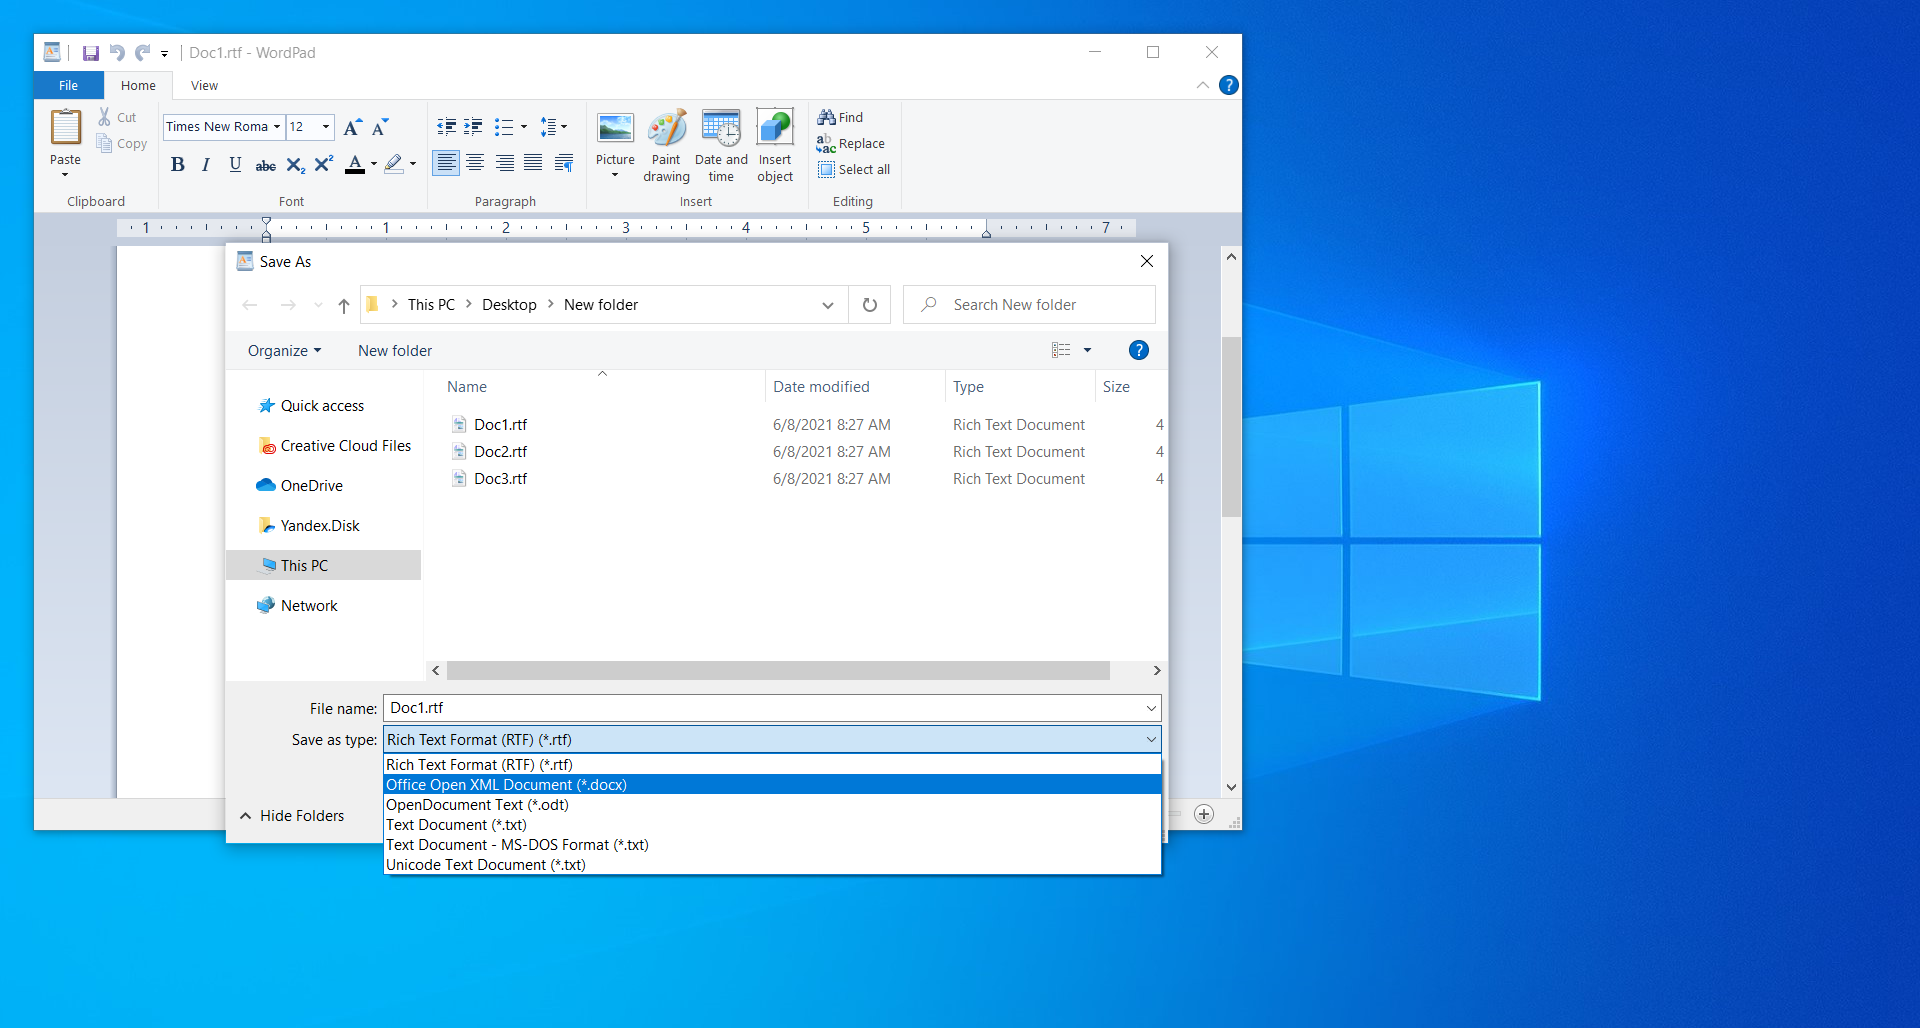
Task: Click New folder button in dialog
Action: [x=395, y=351]
